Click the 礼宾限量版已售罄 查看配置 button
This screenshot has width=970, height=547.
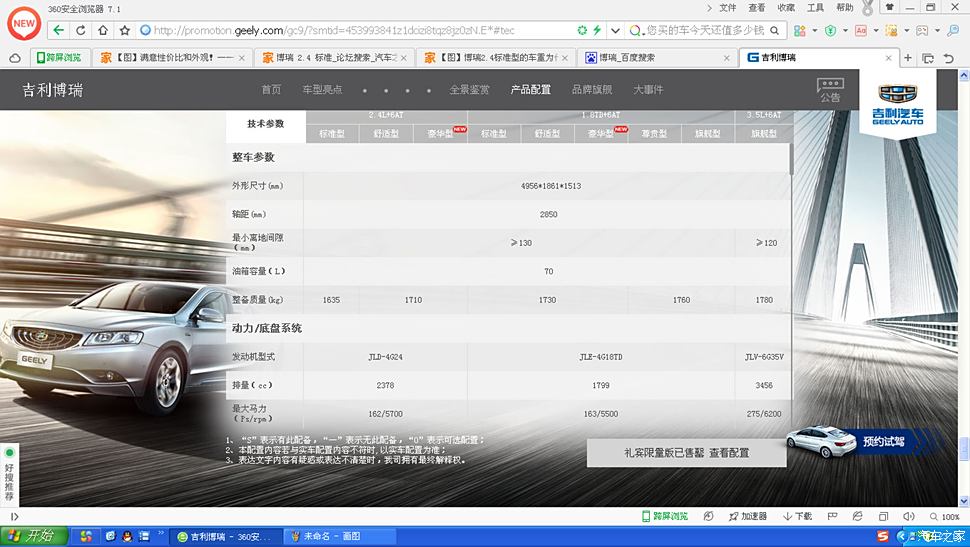click(x=686, y=453)
